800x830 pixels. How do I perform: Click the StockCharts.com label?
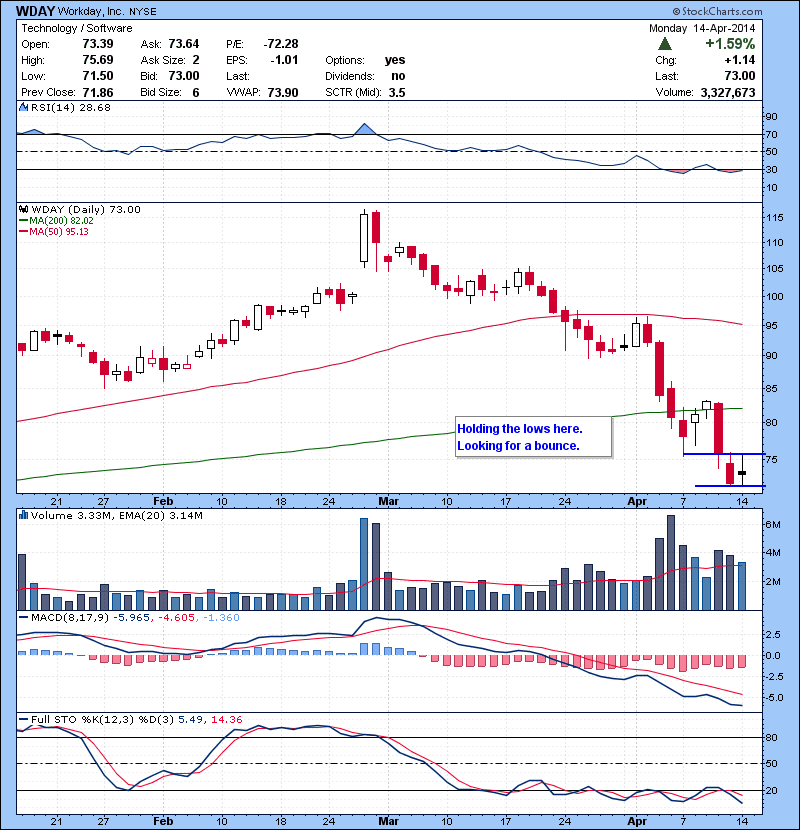(717, 11)
